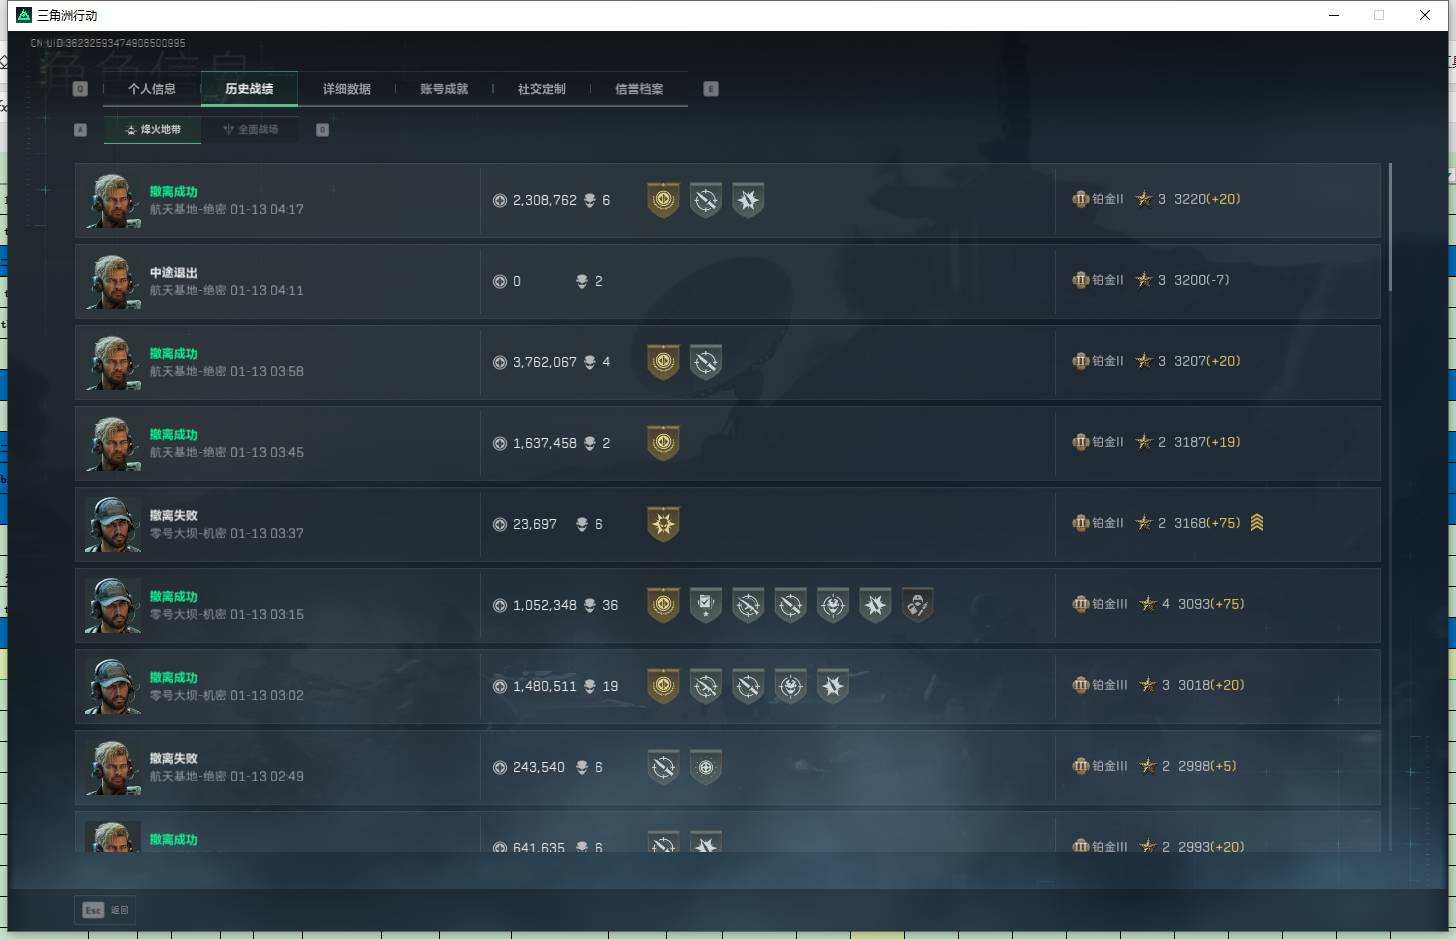Open the 中途退出 match at 04:11
The width and height of the screenshot is (1456, 939).
(x=728, y=281)
